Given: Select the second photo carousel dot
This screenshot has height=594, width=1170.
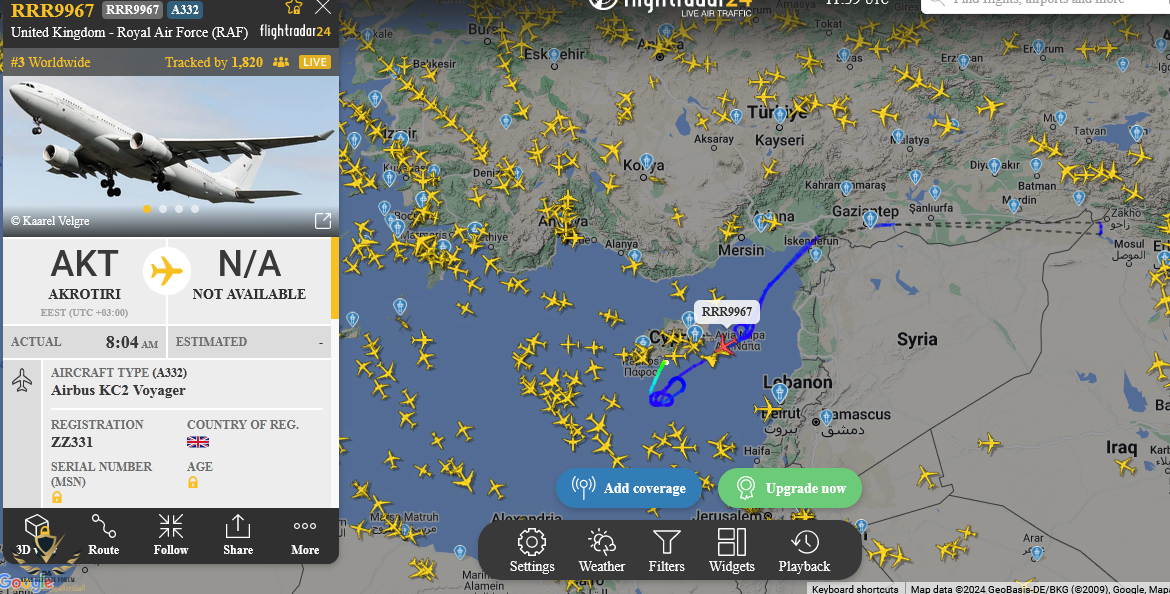Looking at the screenshot, I should (163, 209).
